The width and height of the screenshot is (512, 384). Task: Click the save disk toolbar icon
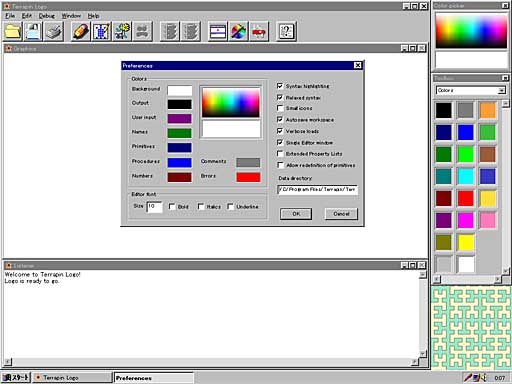33,31
